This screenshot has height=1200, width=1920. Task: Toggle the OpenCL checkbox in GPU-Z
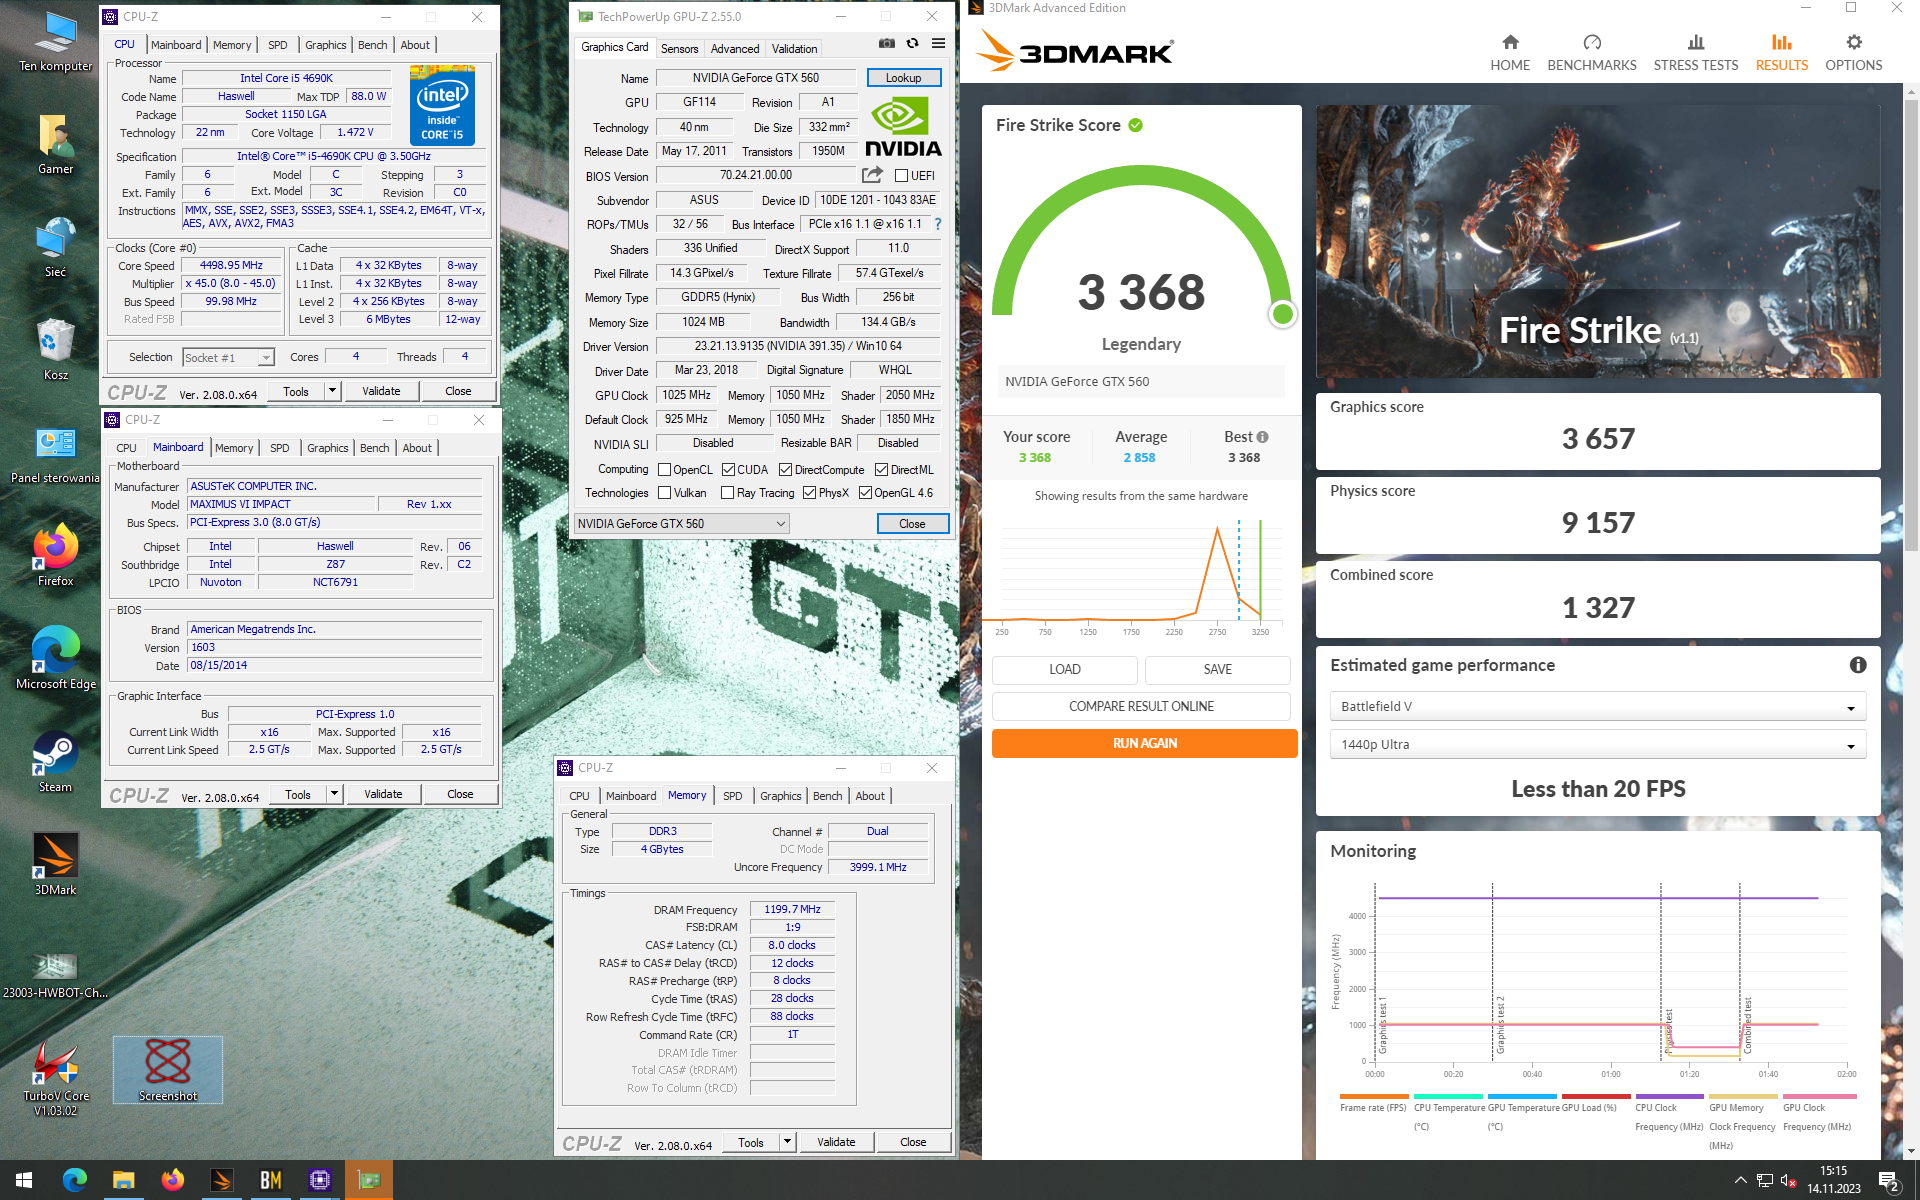664,470
